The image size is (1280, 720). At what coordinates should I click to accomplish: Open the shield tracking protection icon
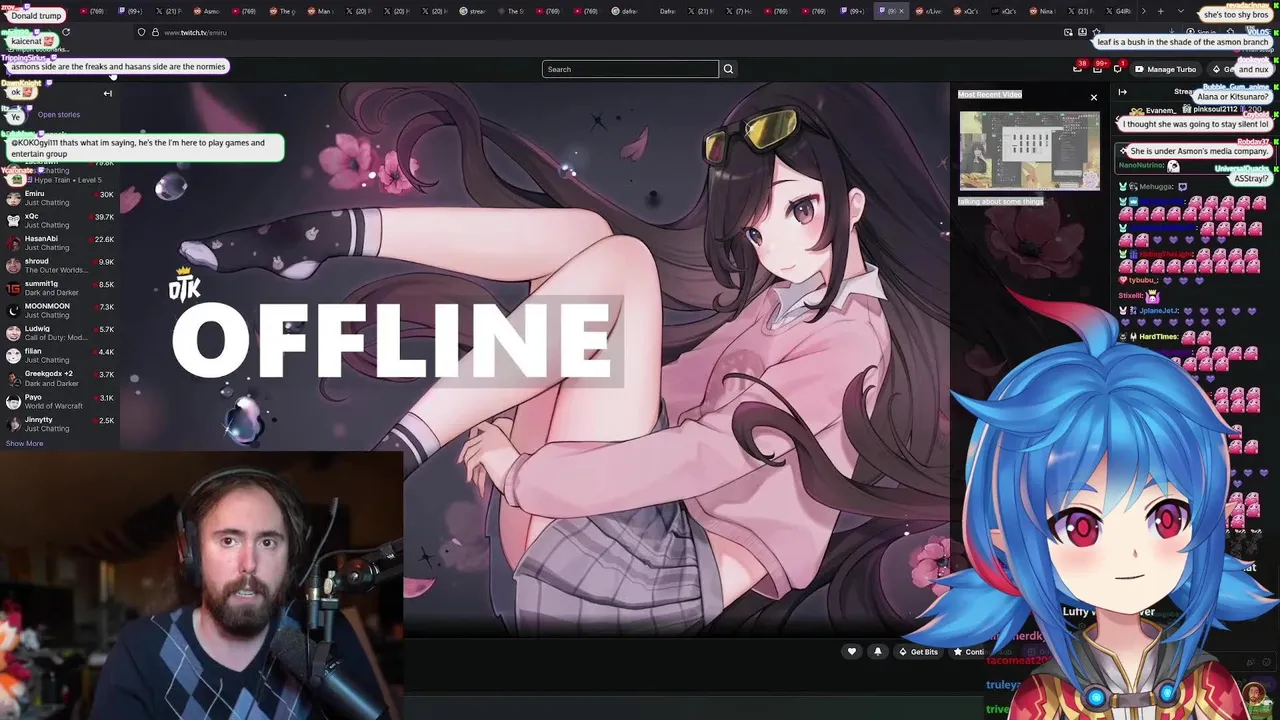[x=141, y=32]
